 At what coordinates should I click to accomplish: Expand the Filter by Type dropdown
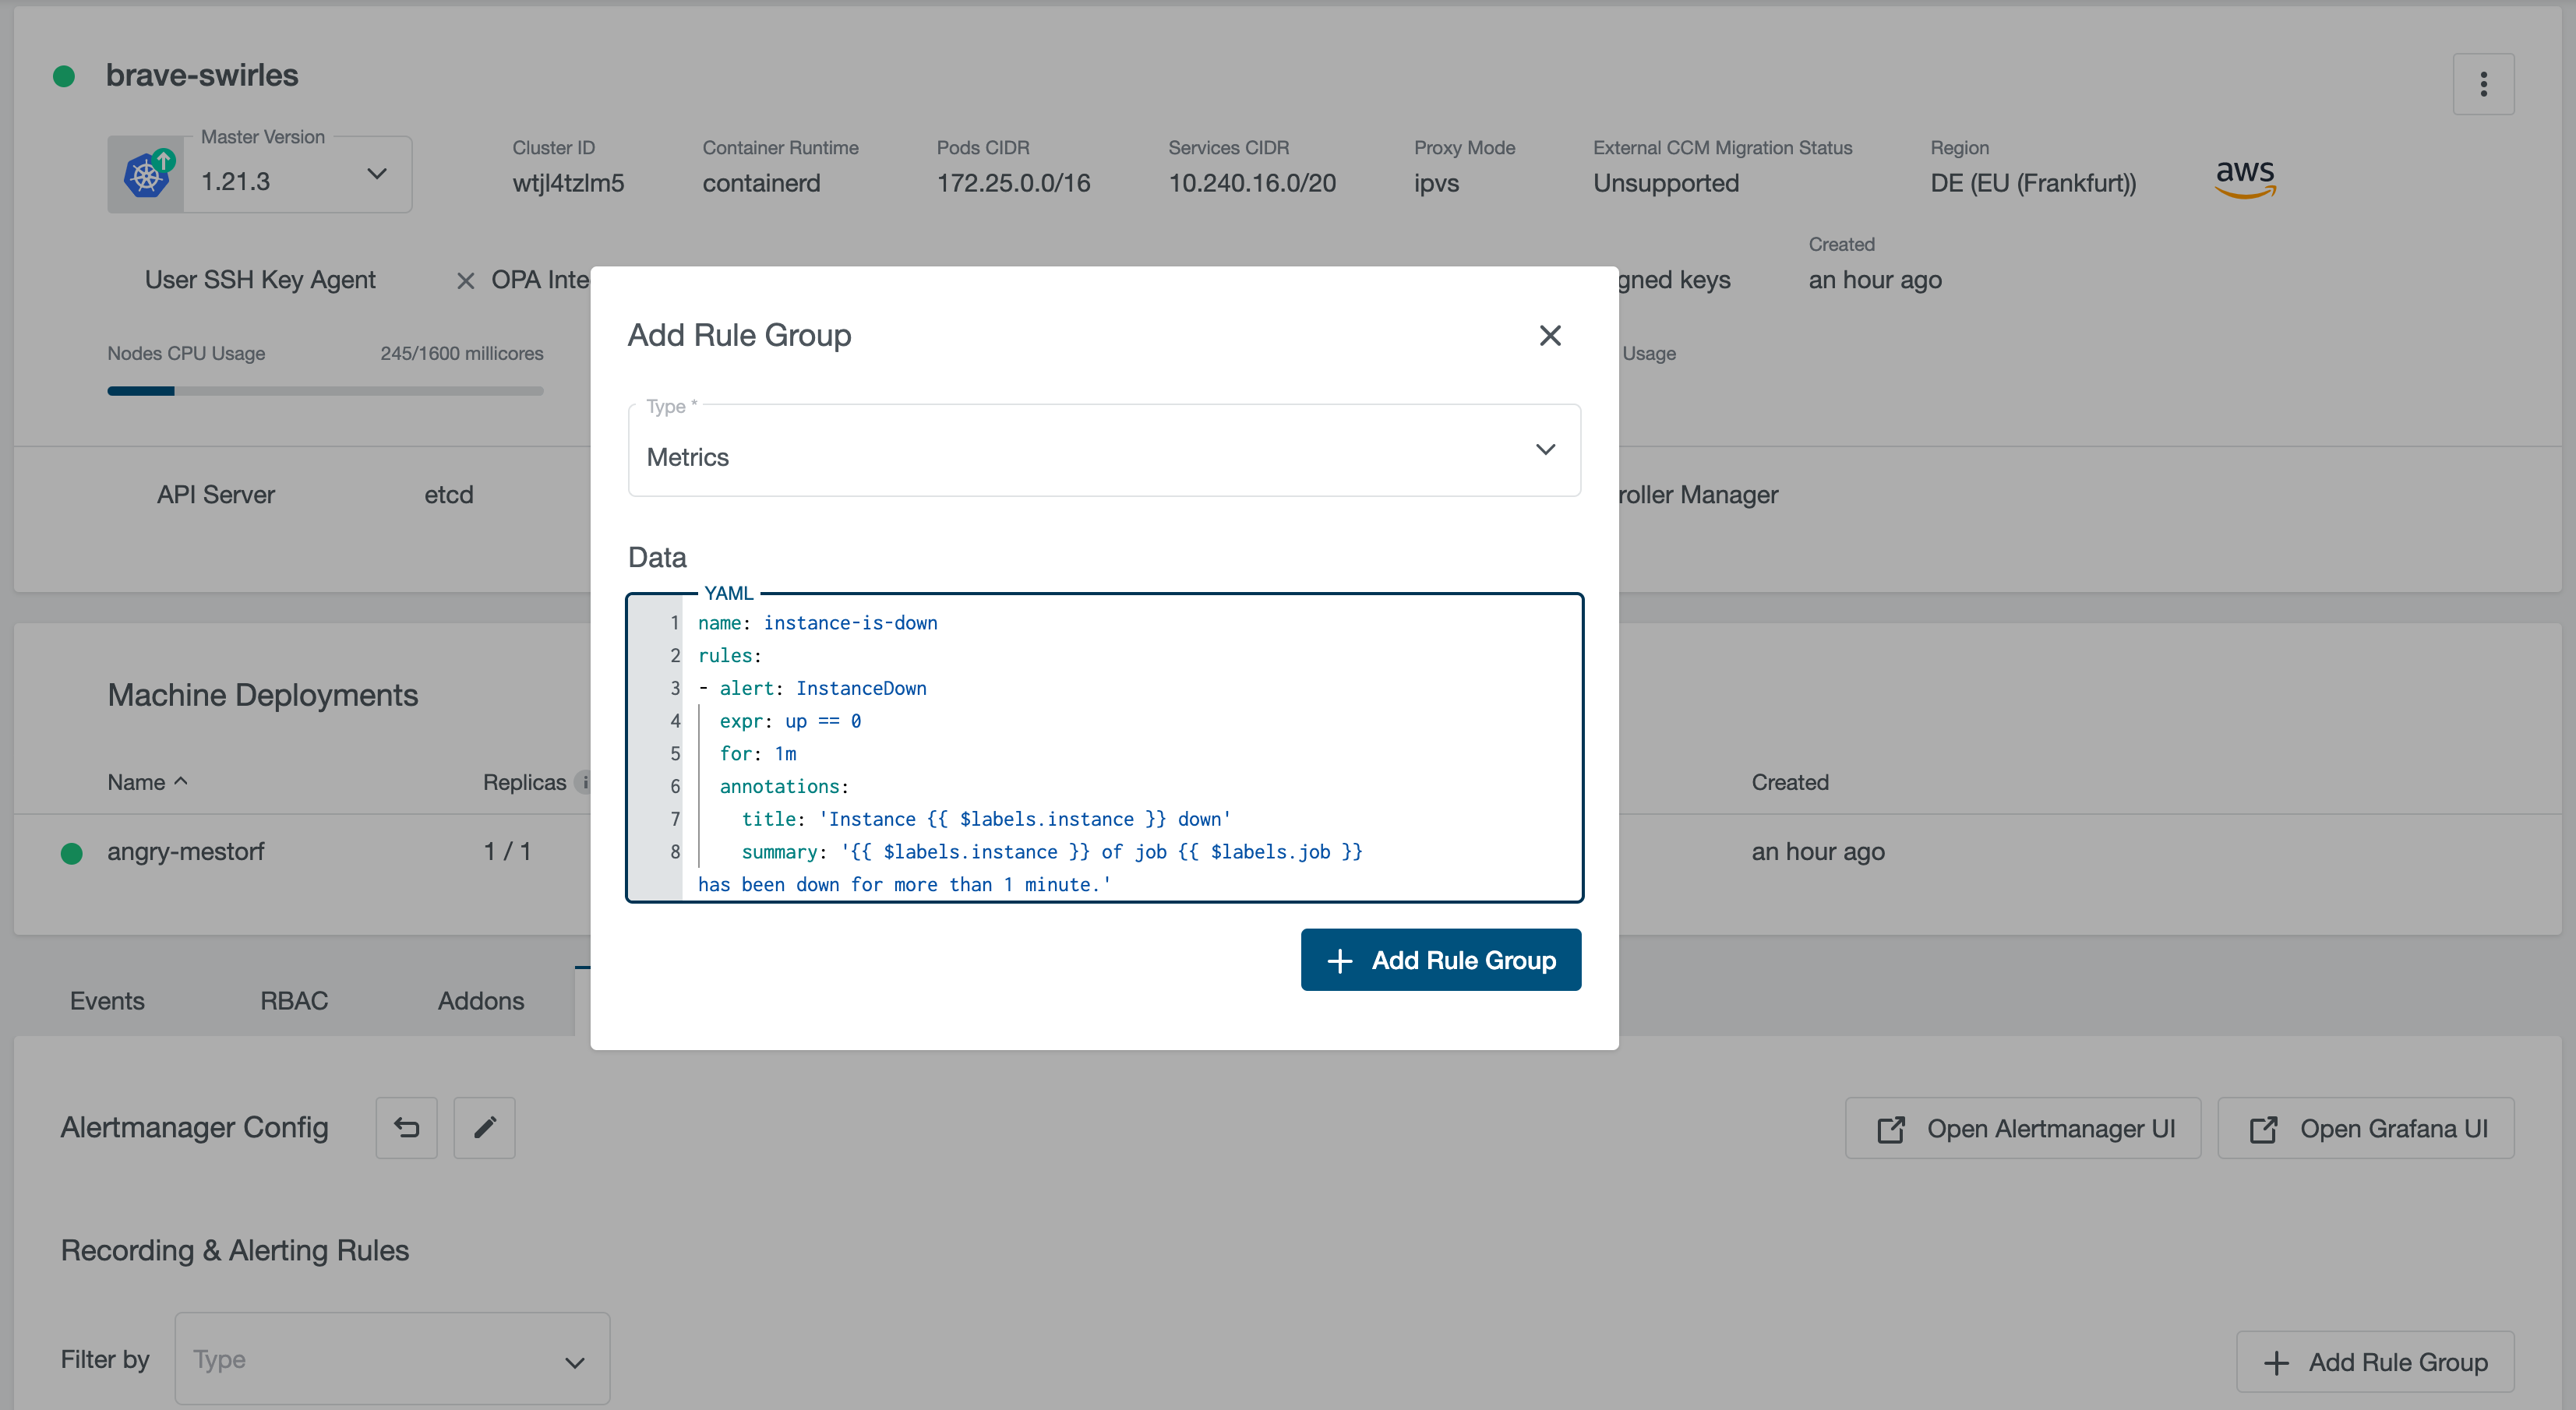coord(389,1359)
